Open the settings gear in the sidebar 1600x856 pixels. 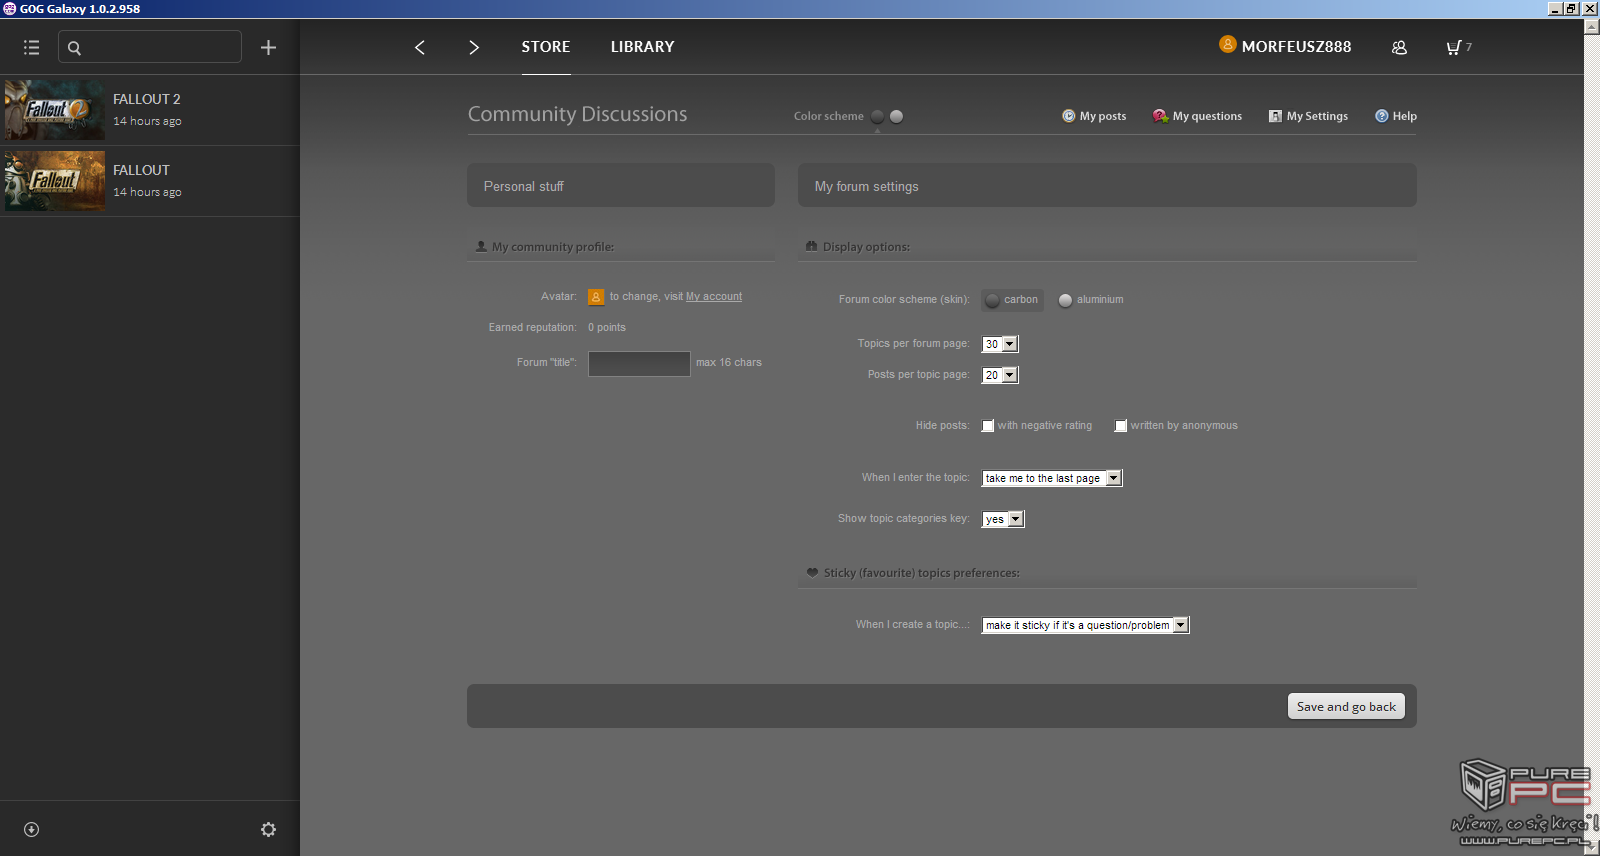268,829
